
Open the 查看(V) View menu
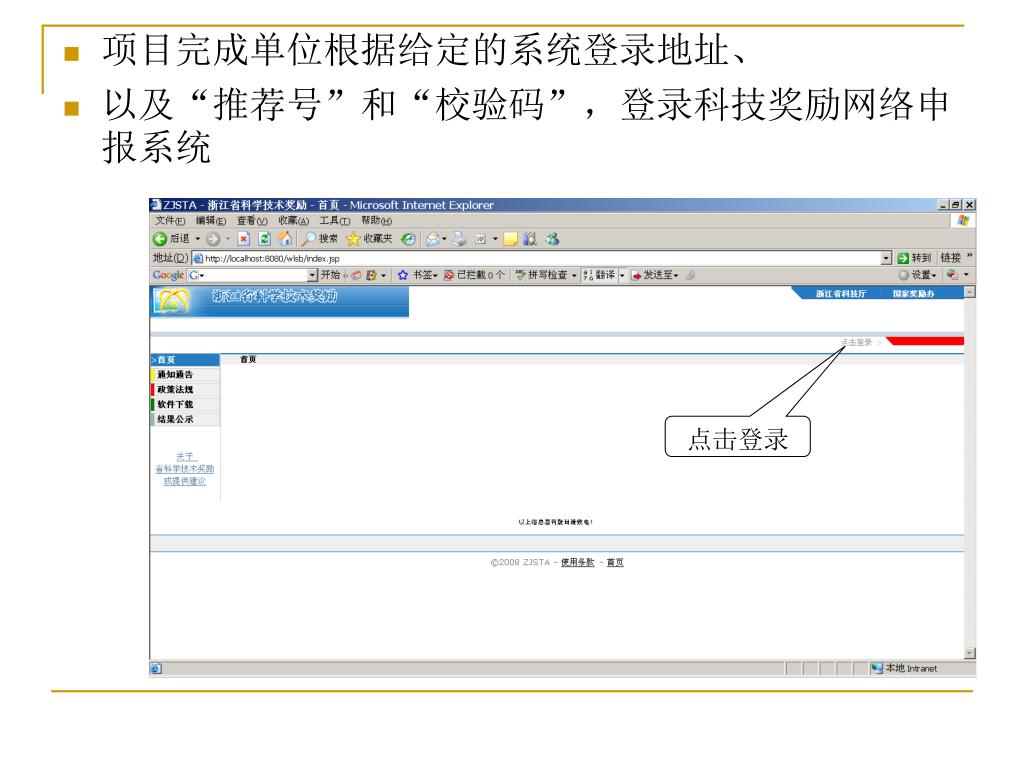(x=252, y=221)
